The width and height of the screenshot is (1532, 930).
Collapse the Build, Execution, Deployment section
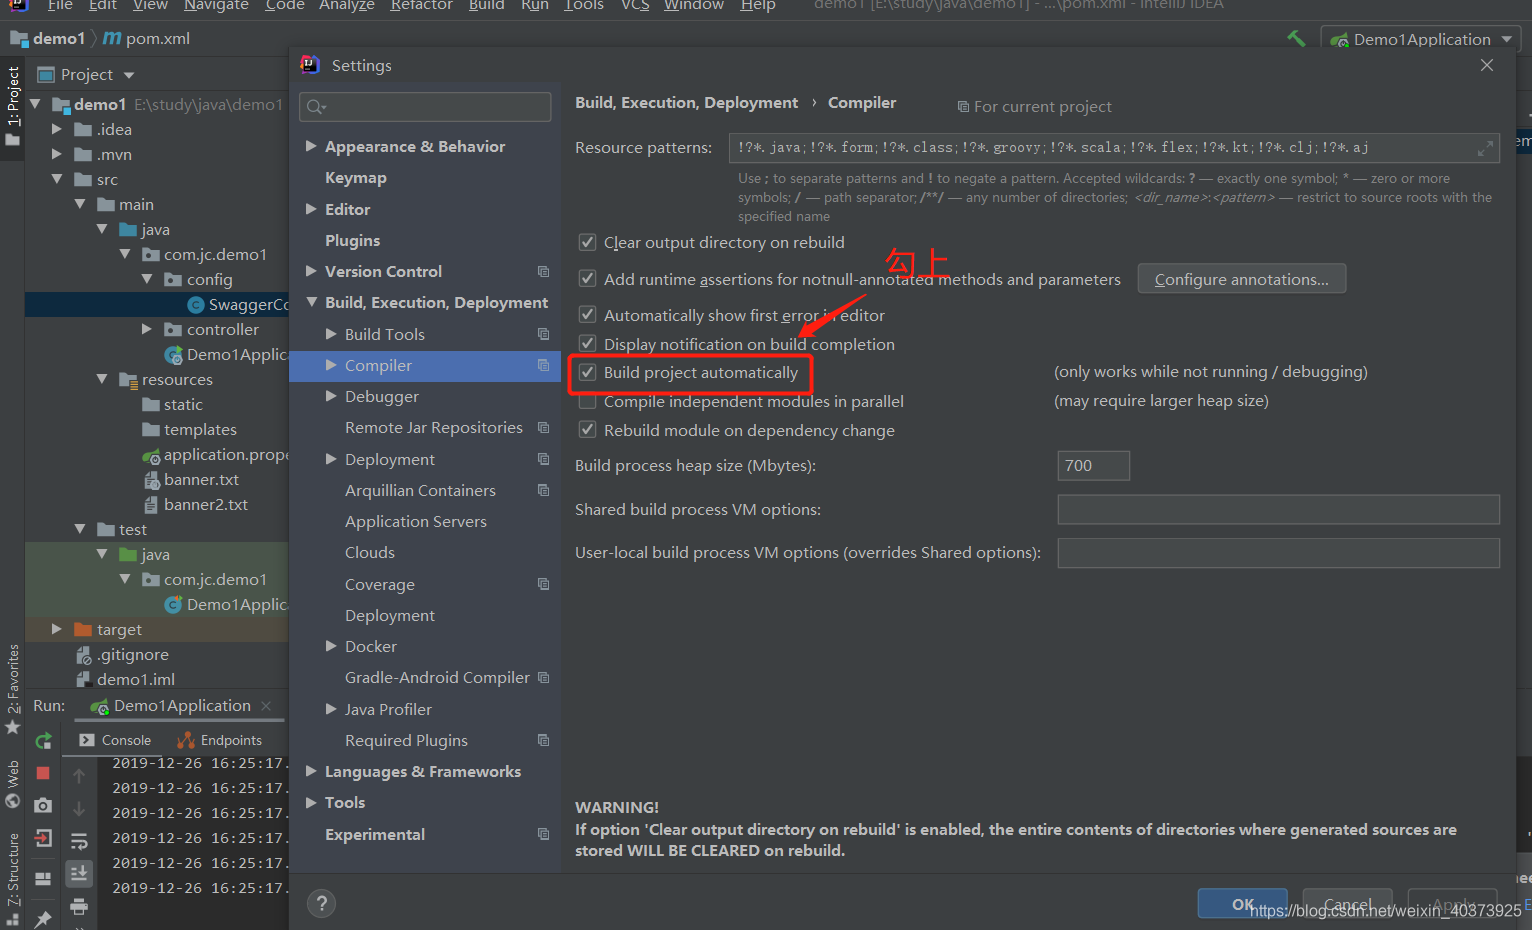(x=310, y=302)
